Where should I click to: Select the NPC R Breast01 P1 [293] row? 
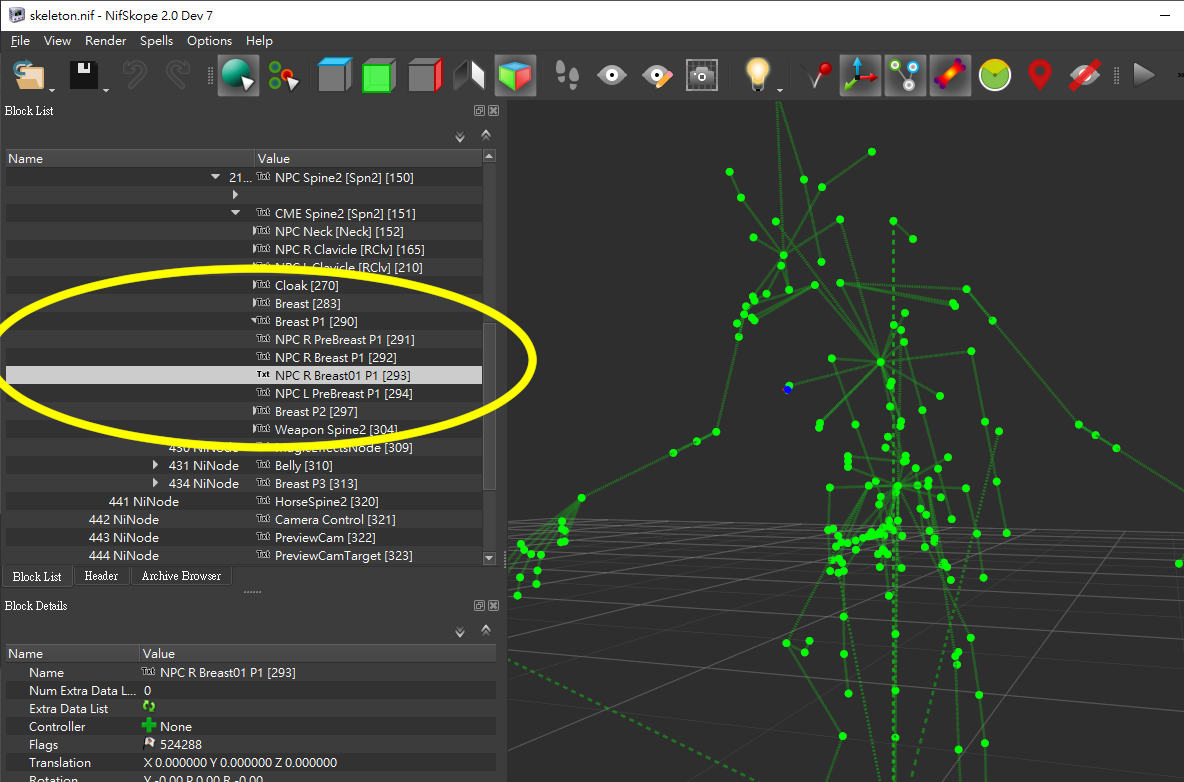[244, 375]
